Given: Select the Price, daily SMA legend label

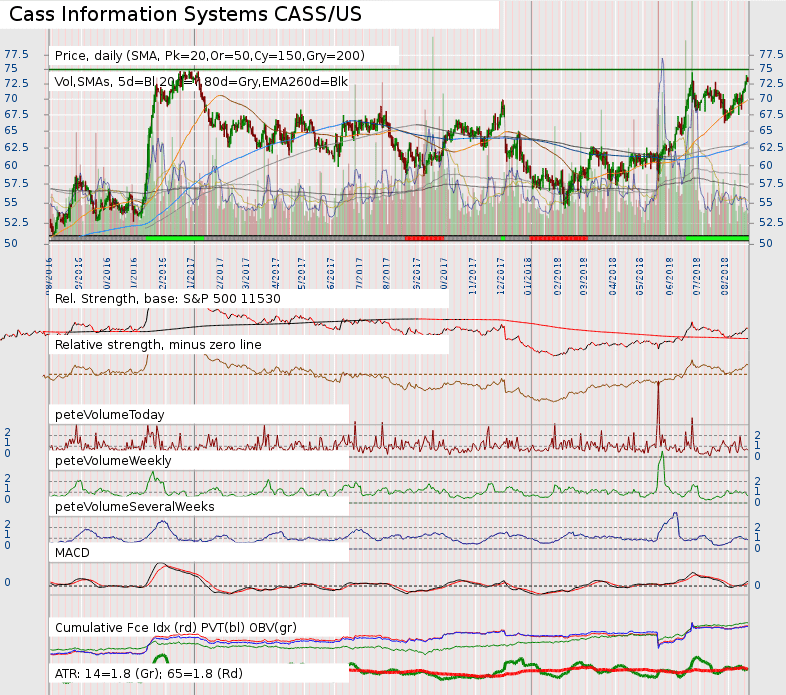Looking at the screenshot, I should (210, 56).
